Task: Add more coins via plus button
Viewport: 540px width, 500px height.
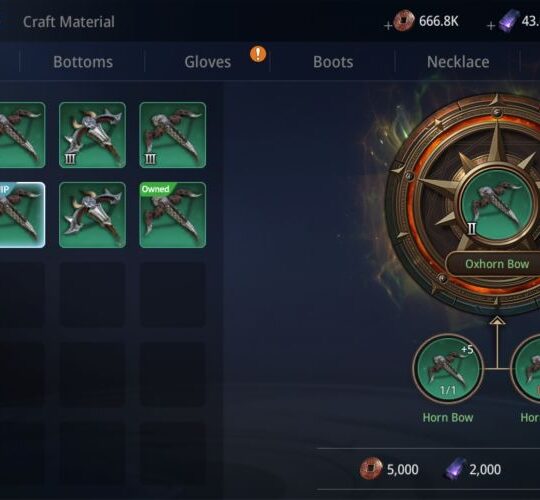Action: click(388, 25)
